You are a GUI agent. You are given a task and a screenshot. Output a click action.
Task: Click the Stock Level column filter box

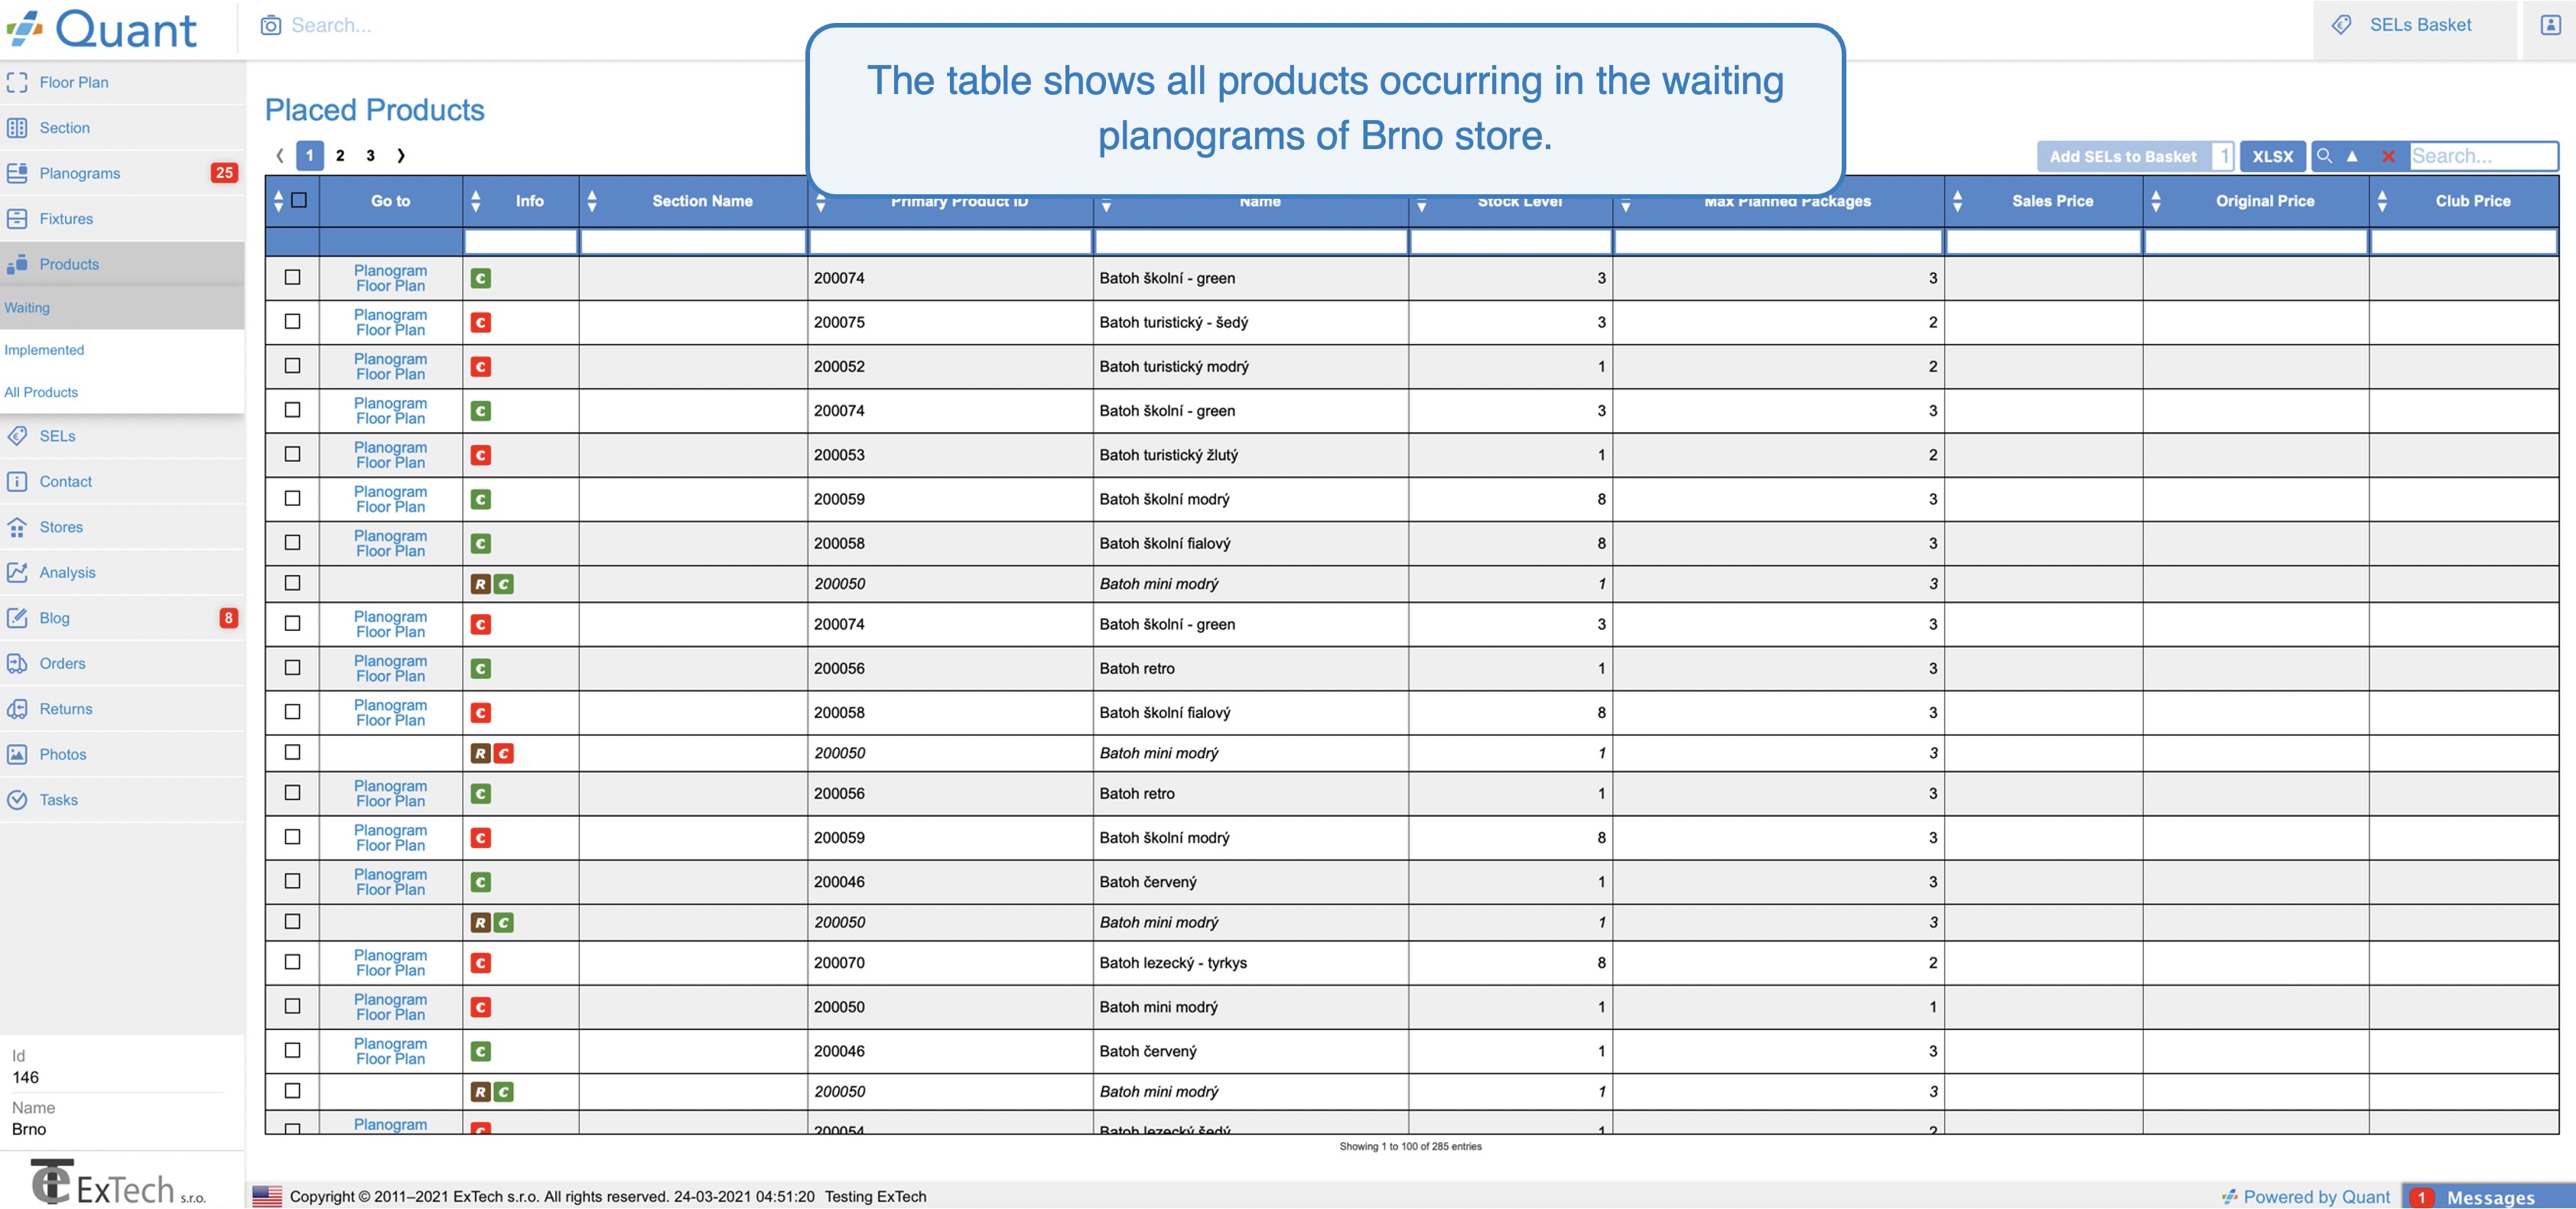pyautogui.click(x=1511, y=241)
